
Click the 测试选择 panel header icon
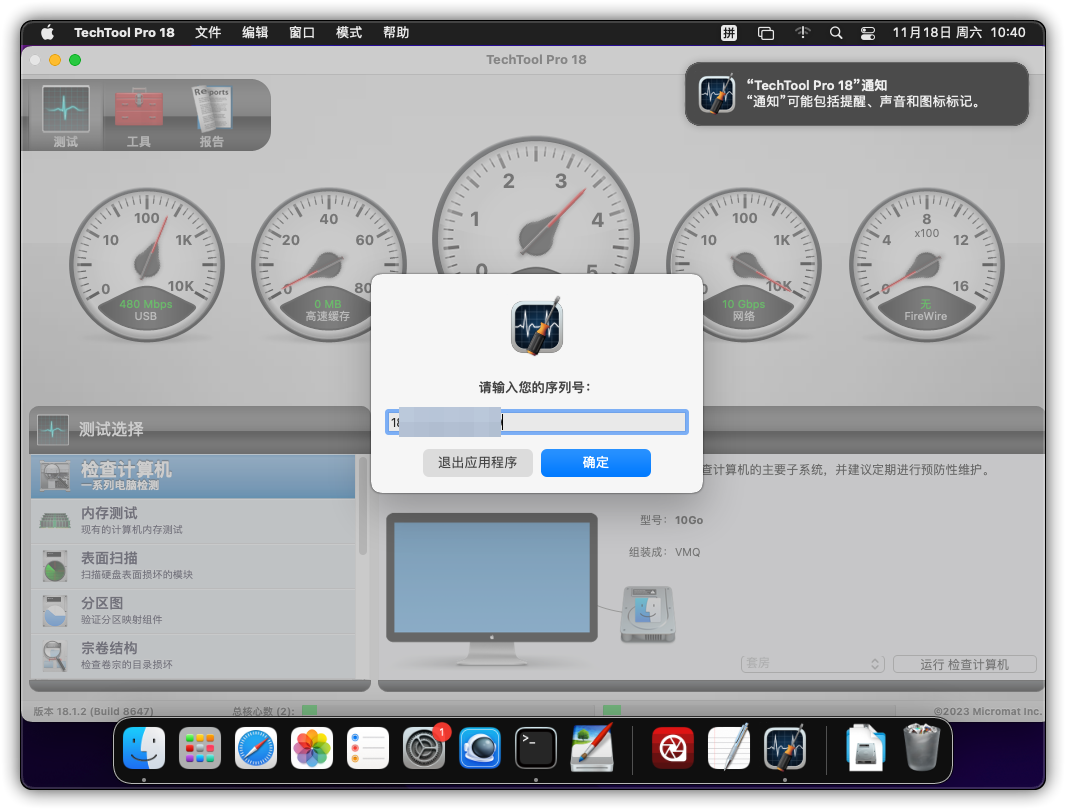pyautogui.click(x=52, y=430)
